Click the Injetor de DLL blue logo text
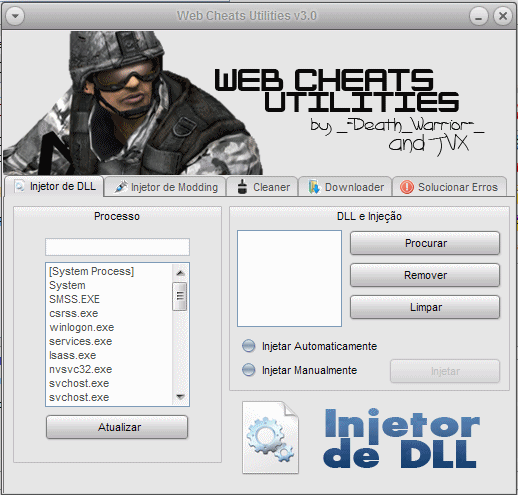 point(401,438)
